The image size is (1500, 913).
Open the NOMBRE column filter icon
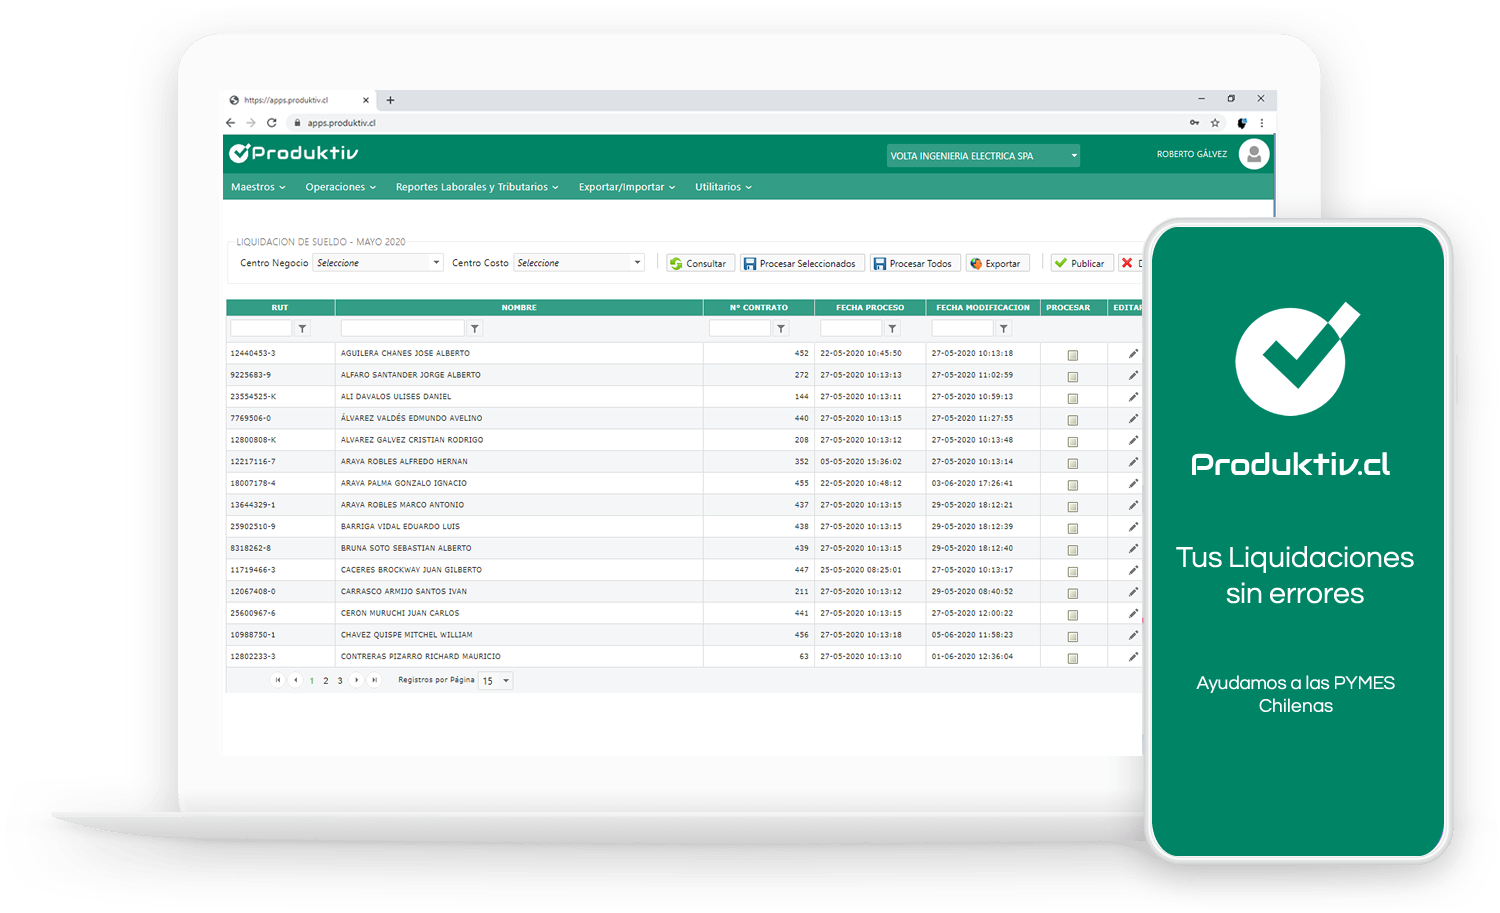pyautogui.click(x=475, y=328)
